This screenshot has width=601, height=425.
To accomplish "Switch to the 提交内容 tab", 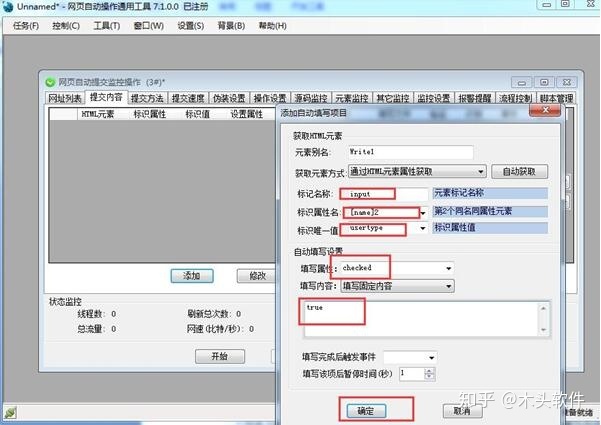I will tap(106, 97).
